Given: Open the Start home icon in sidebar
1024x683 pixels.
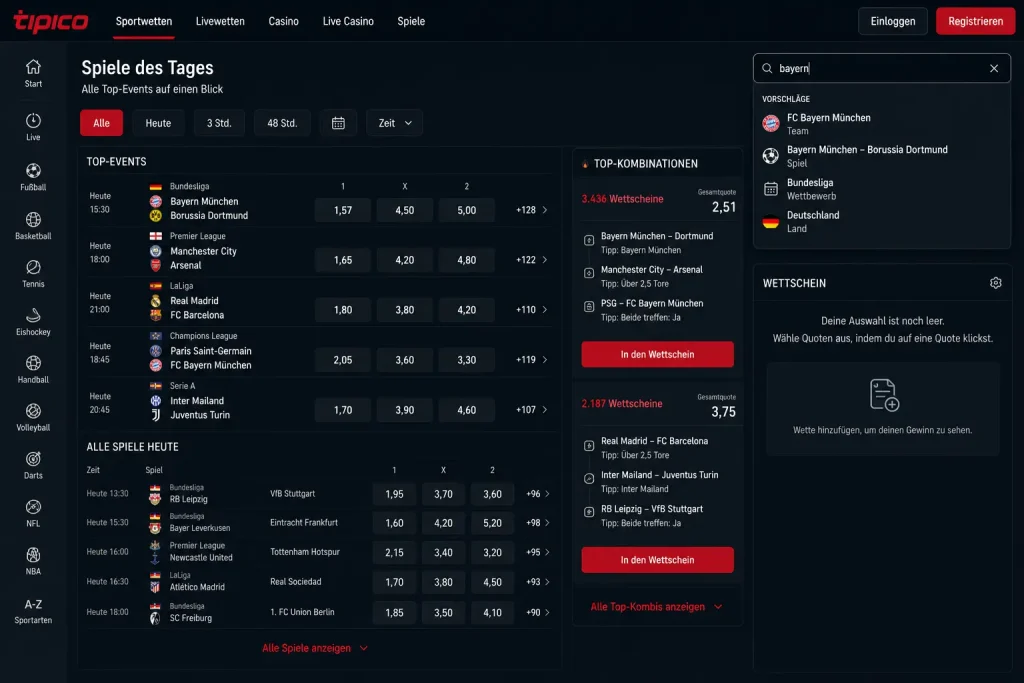Looking at the screenshot, I should [33, 67].
